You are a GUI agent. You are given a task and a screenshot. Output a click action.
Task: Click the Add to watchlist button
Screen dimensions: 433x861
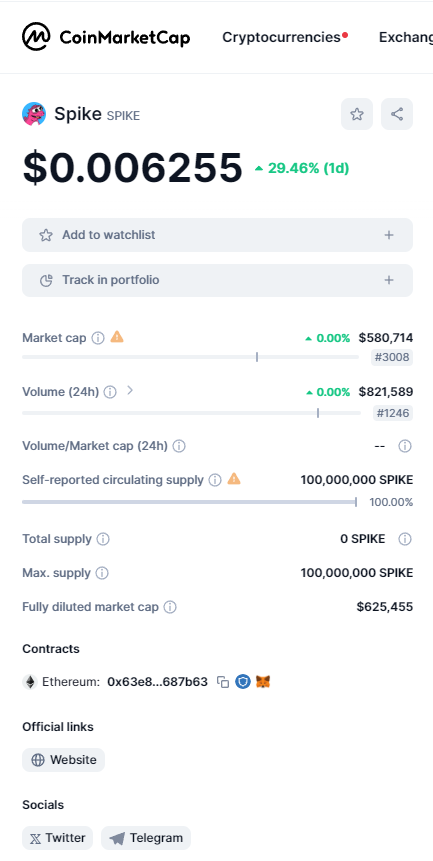(217, 235)
